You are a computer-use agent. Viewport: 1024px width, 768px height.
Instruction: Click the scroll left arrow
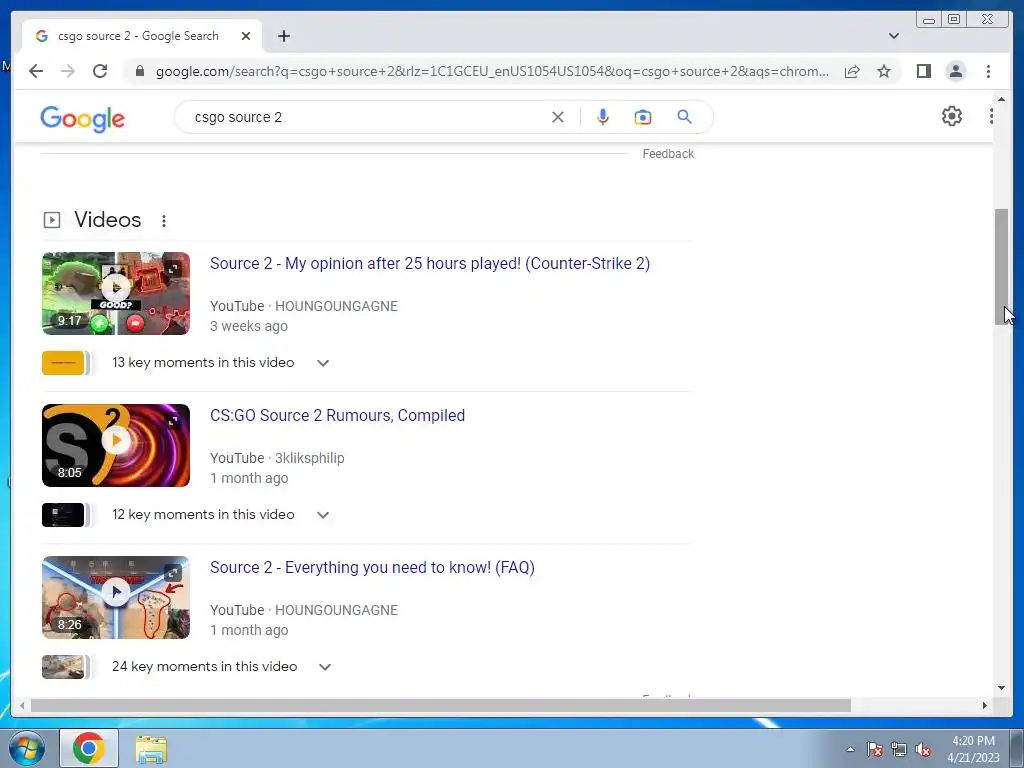point(22,705)
